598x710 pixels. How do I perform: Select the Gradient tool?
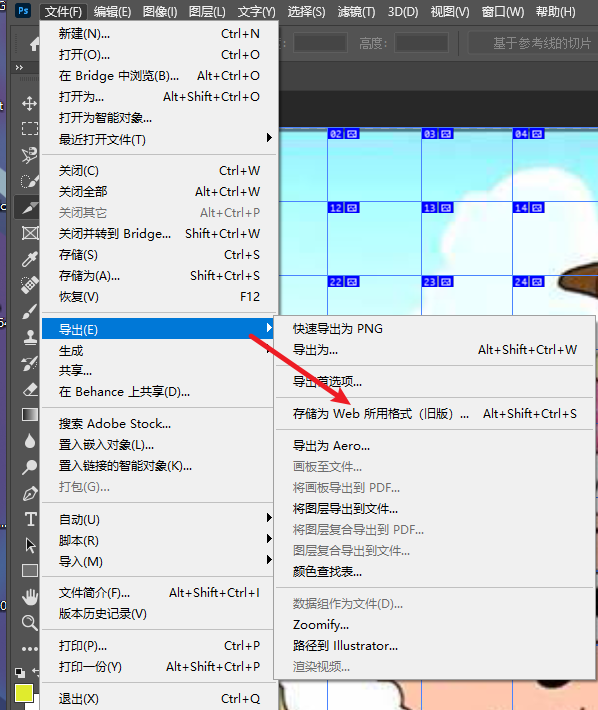pyautogui.click(x=29, y=415)
